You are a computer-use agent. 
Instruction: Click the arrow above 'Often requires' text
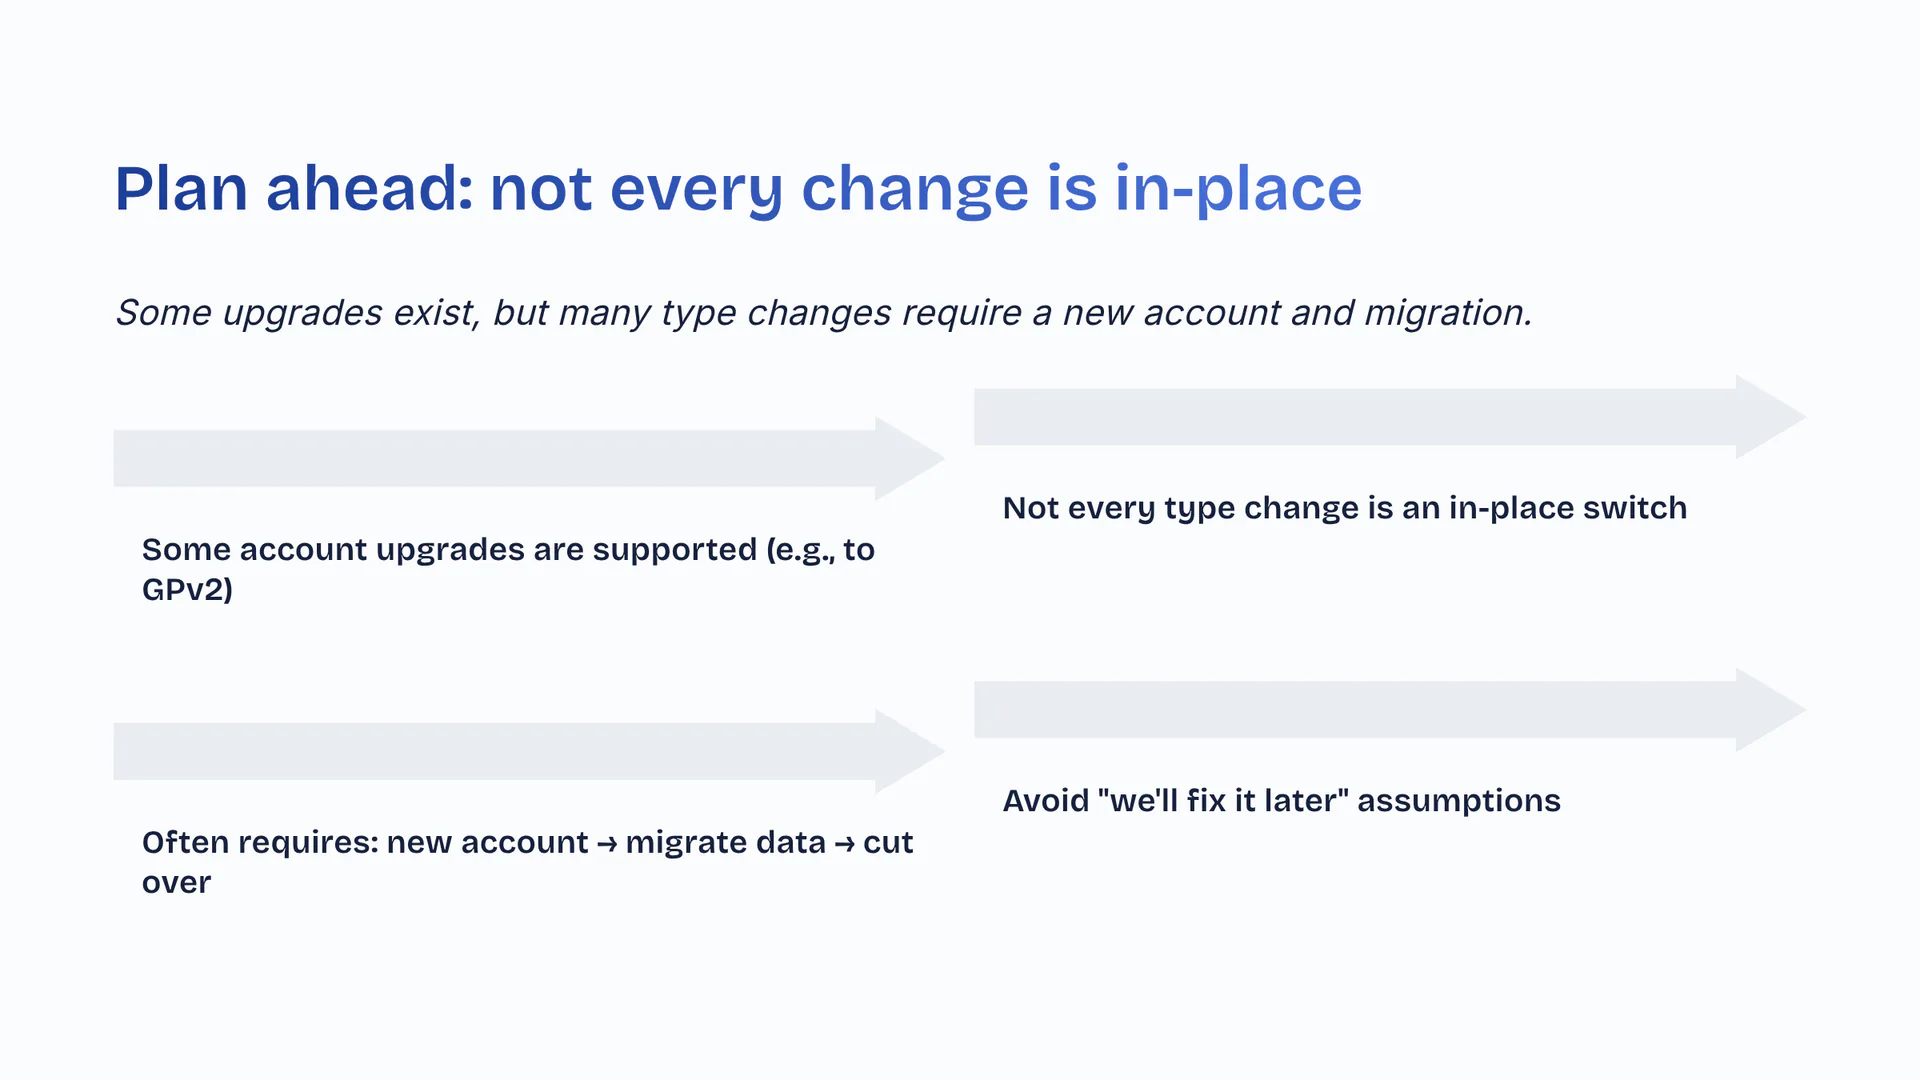[500, 752]
